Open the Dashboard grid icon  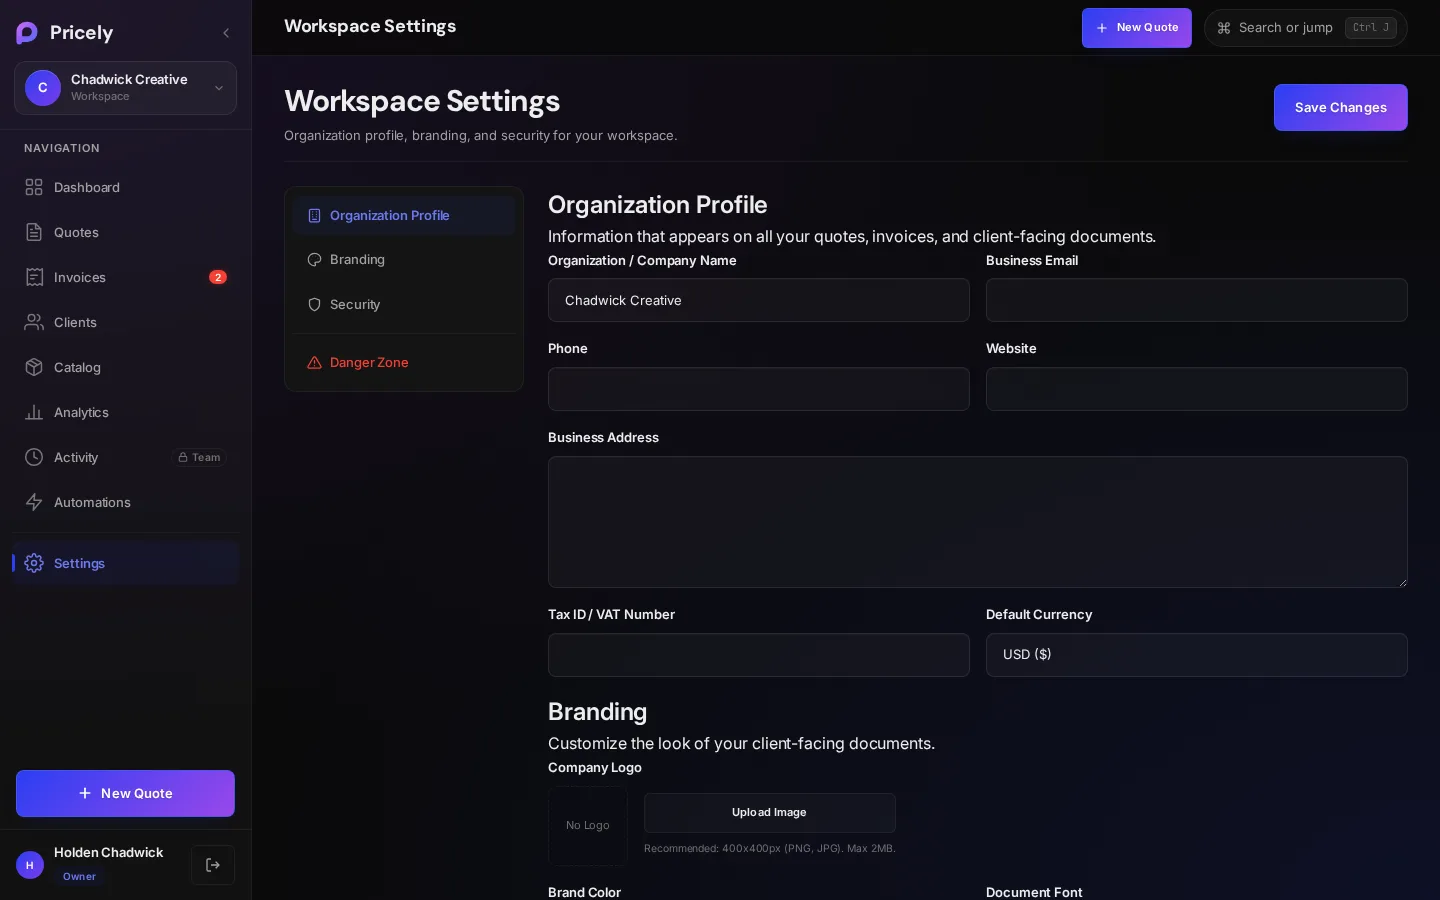tap(34, 187)
